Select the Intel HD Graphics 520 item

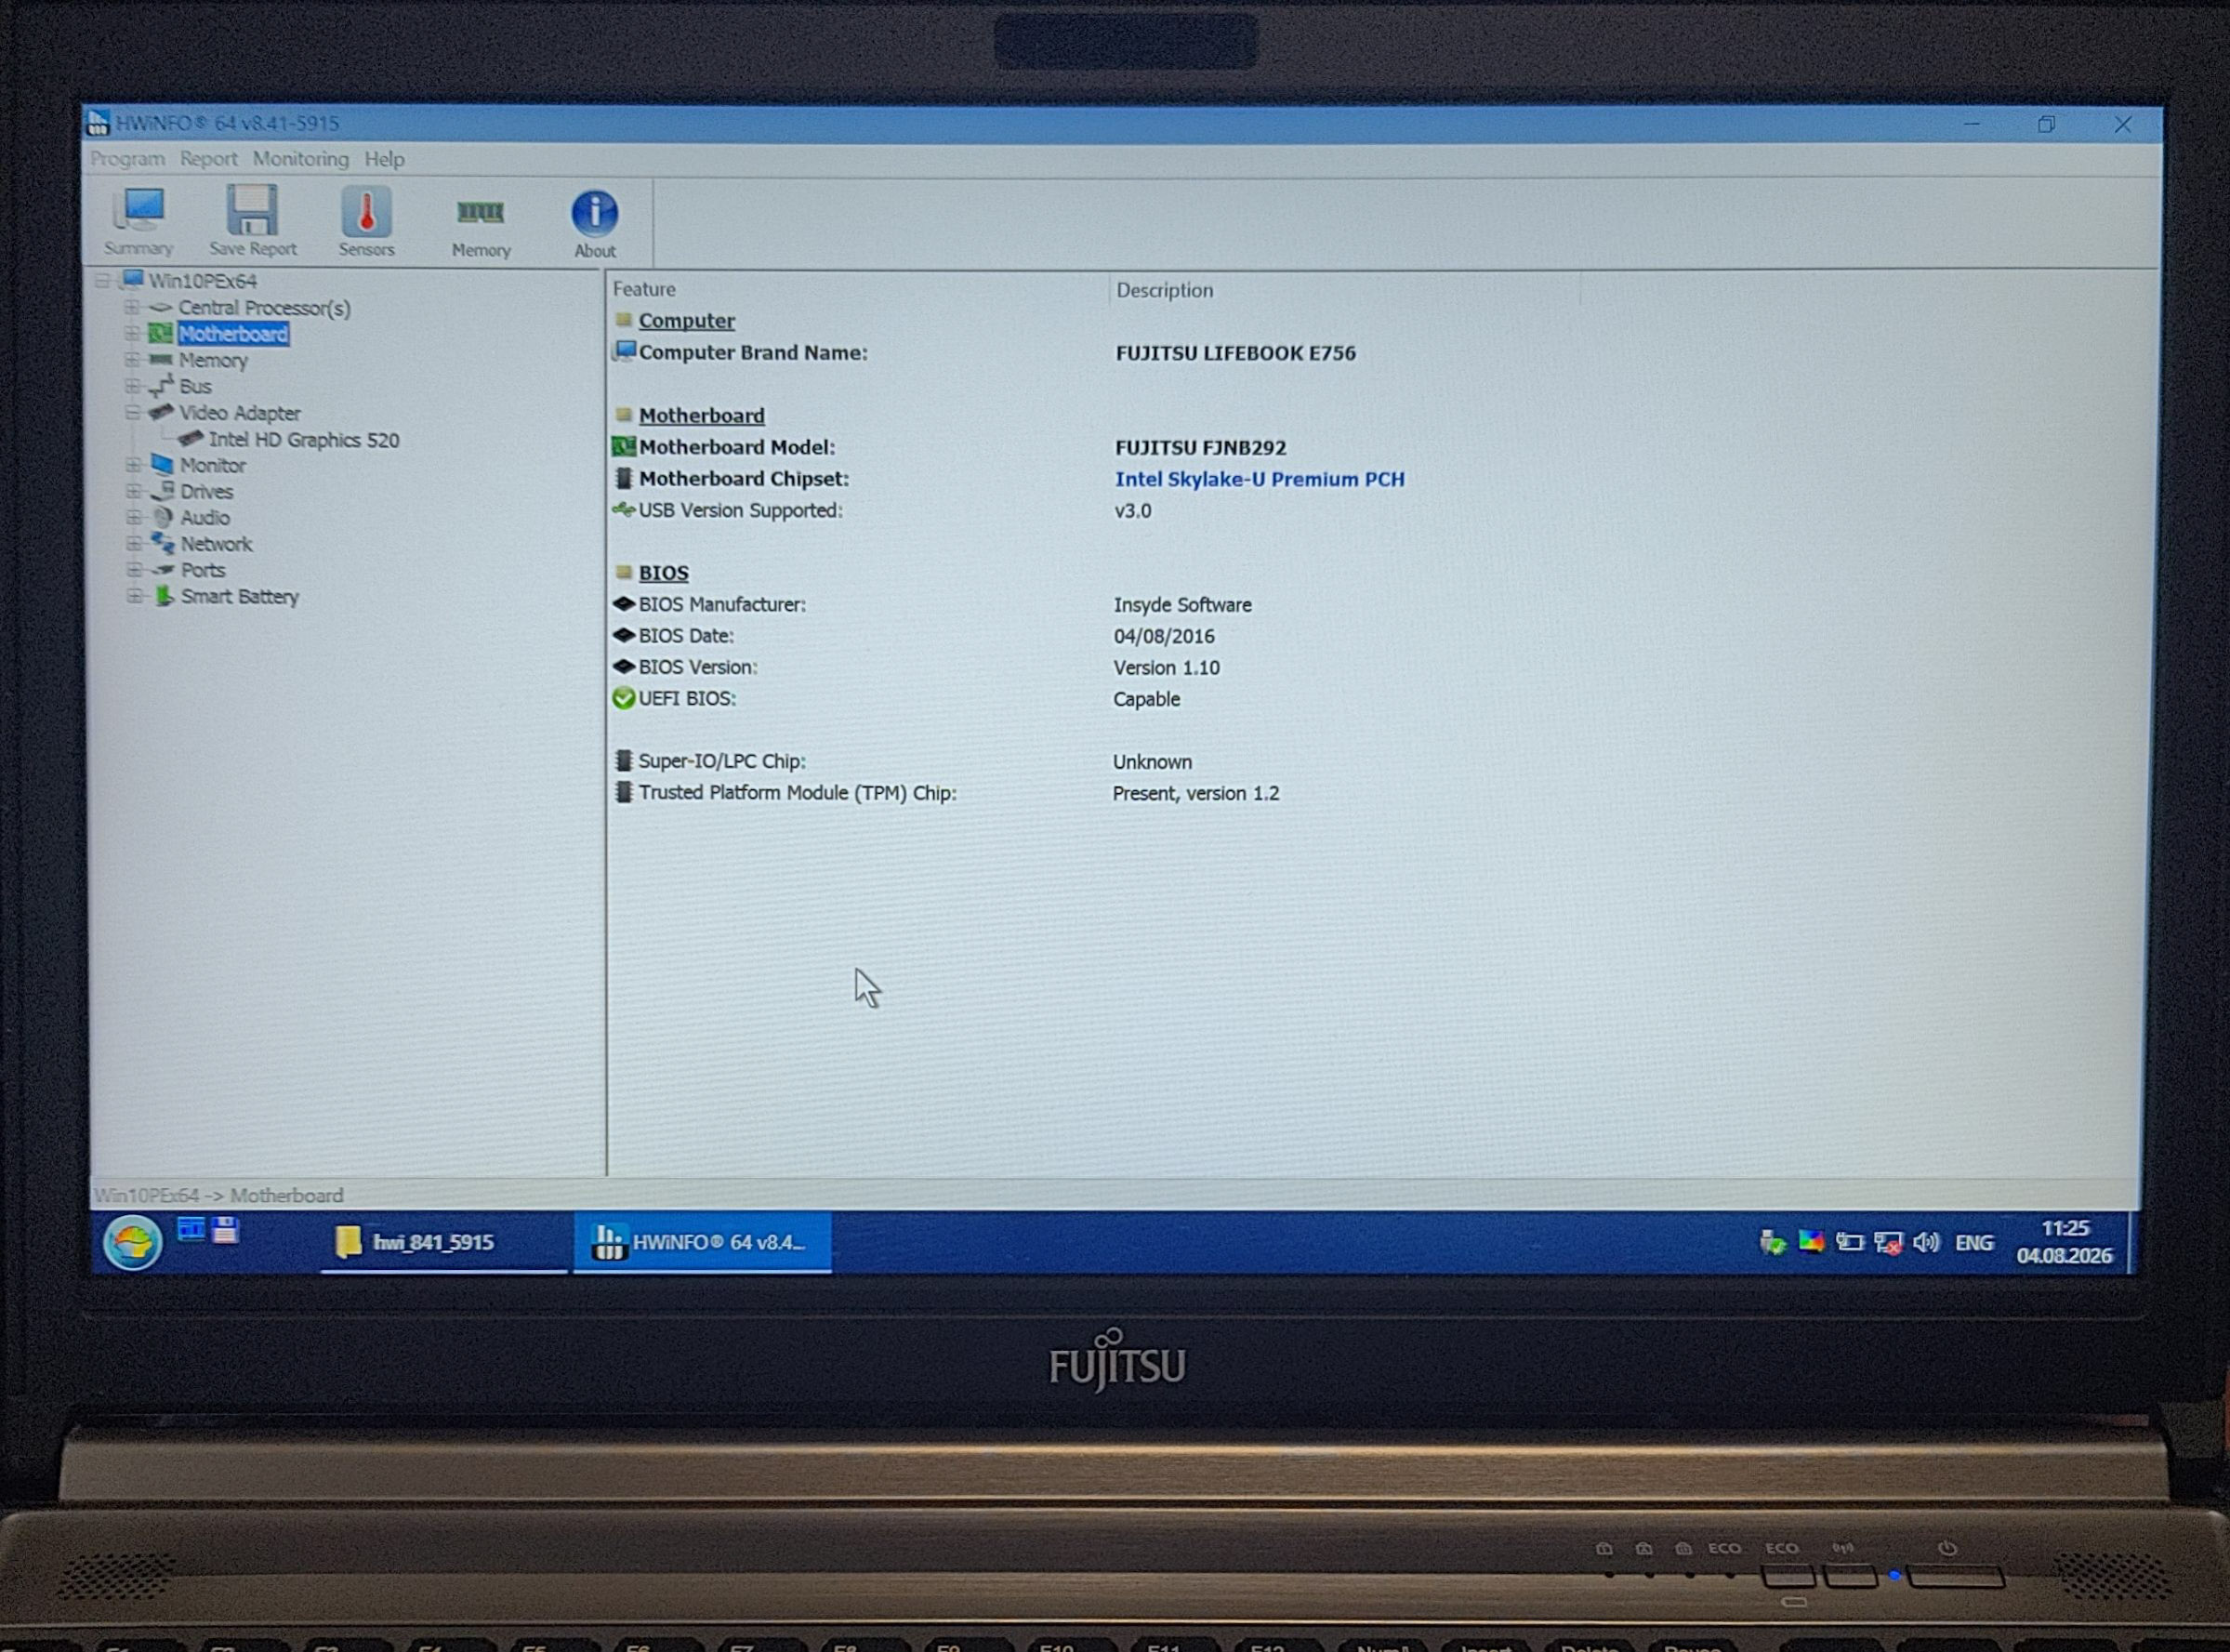click(x=303, y=440)
